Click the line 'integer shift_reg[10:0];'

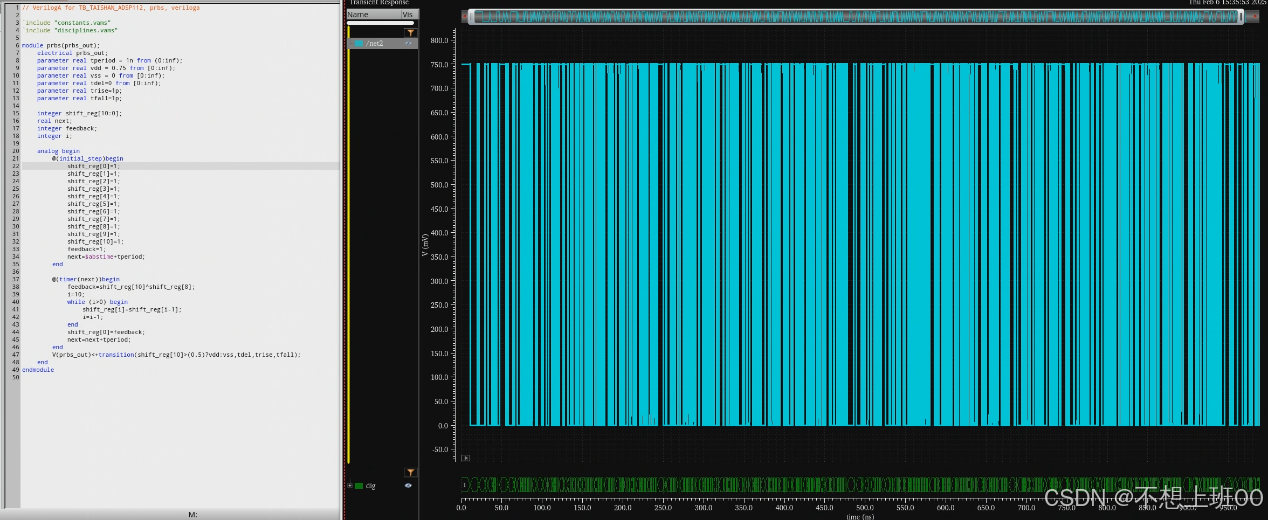pyautogui.click(x=79, y=113)
